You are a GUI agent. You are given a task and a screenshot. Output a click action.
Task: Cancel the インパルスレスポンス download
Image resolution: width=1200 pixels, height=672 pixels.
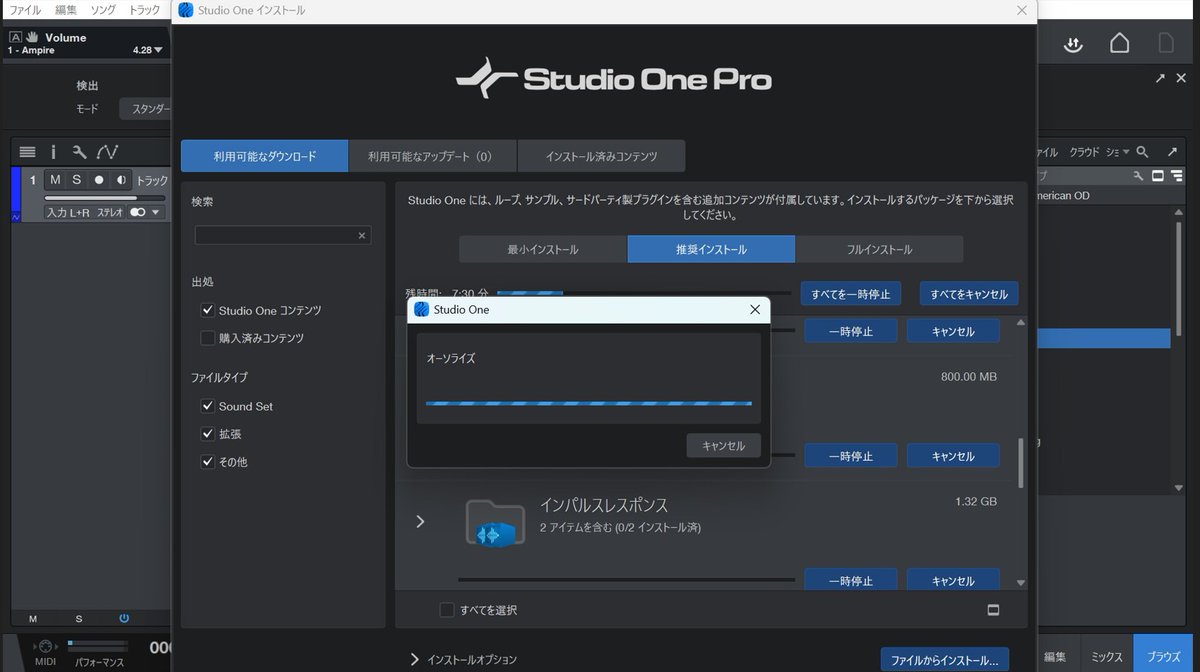953,581
